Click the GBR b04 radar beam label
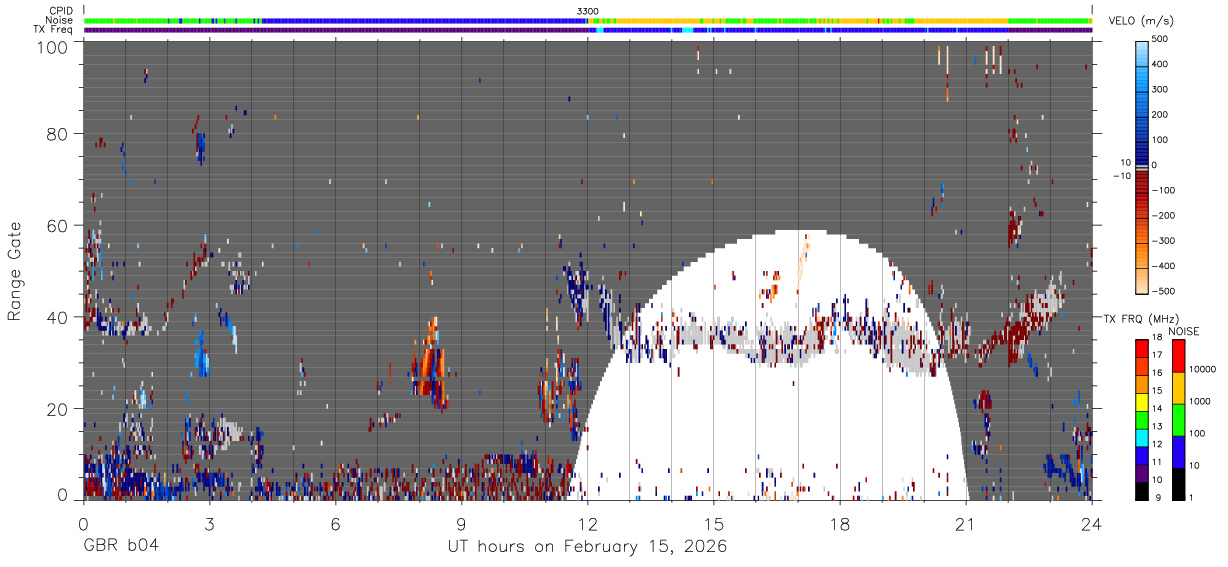The height and width of the screenshot is (567, 1228). point(121,547)
